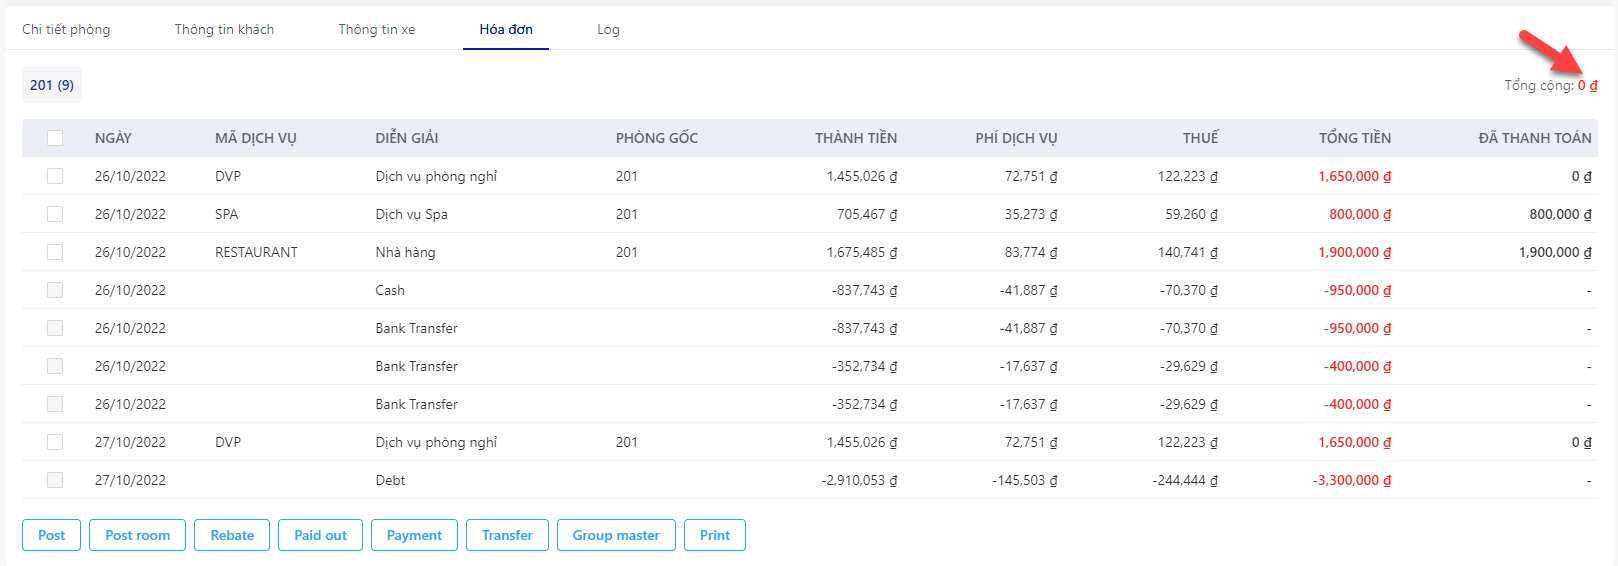Image resolution: width=1618 pixels, height=566 pixels.
Task: Click the Post room button
Action: (137, 535)
